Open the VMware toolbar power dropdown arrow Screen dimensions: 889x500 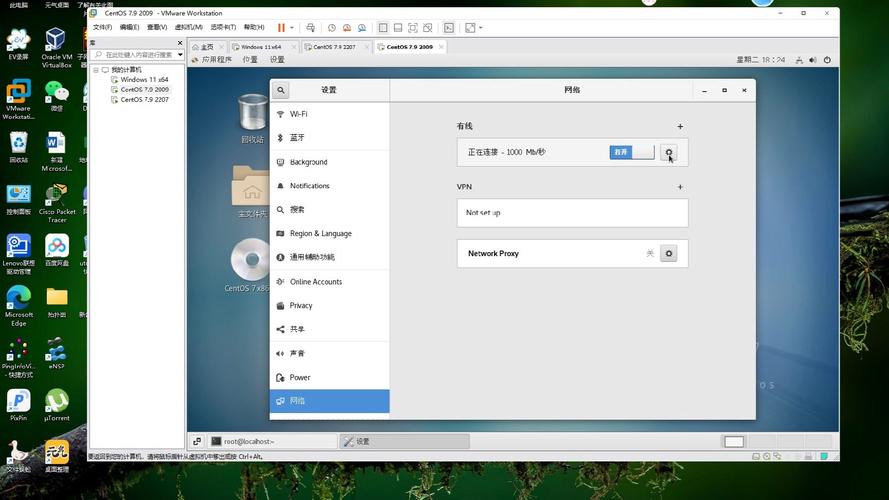pos(293,28)
